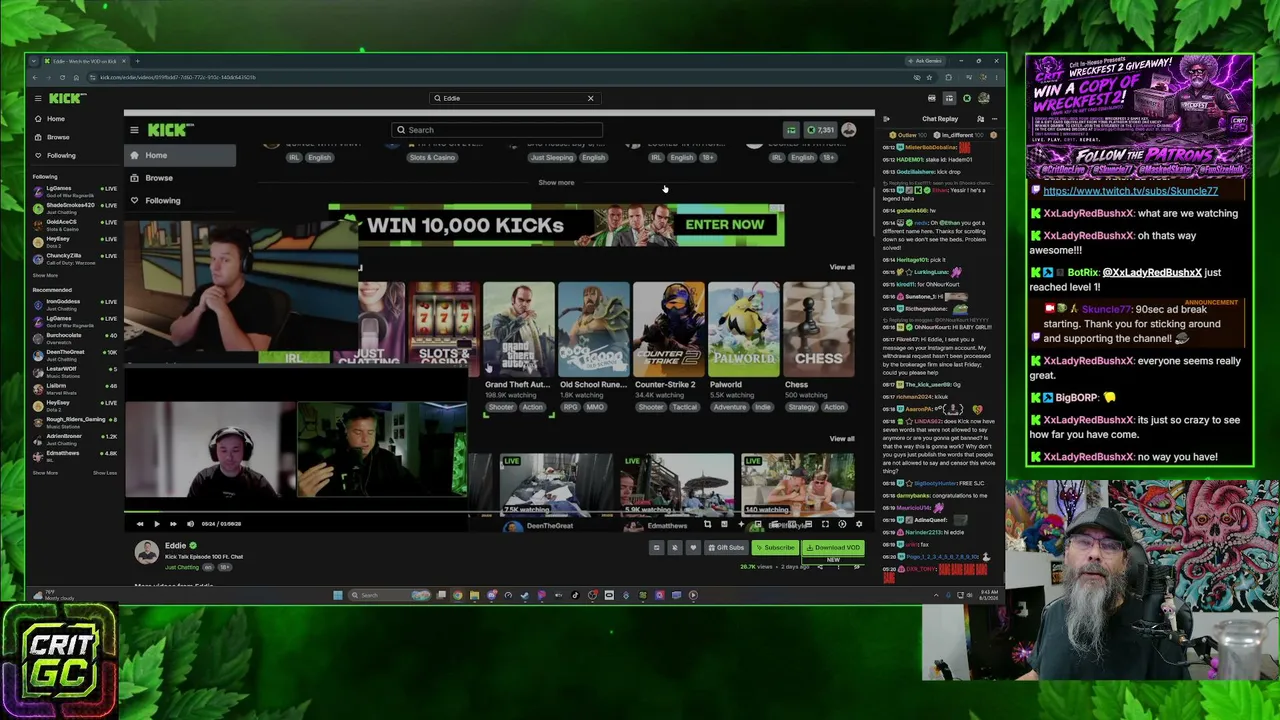Click the Show more divider link
This screenshot has height=720, width=1280.
(556, 183)
